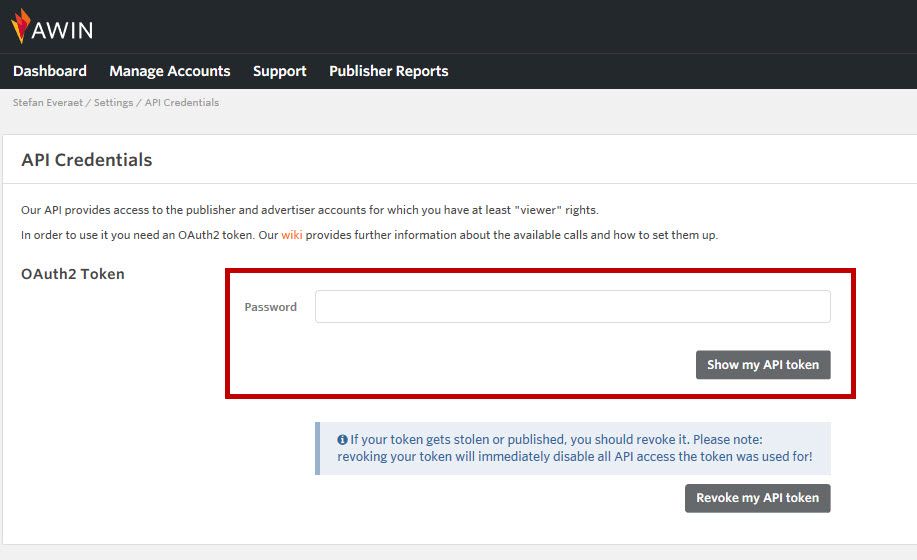Open Publisher Reports in the navigation bar
The height and width of the screenshot is (560, 917).
pyautogui.click(x=388, y=71)
